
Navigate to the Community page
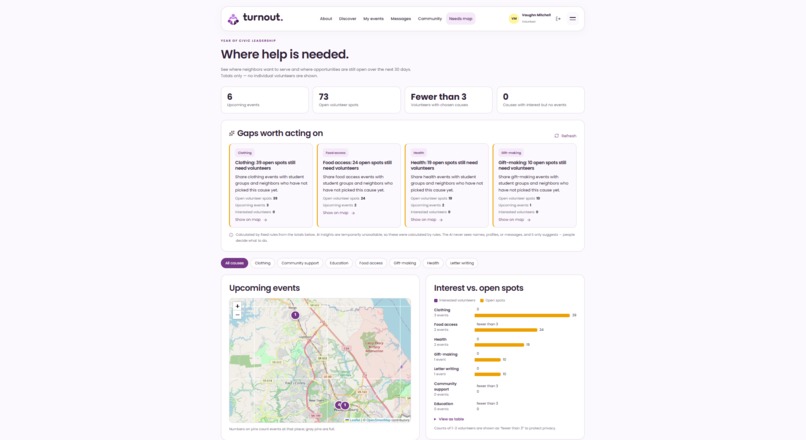pos(430,19)
